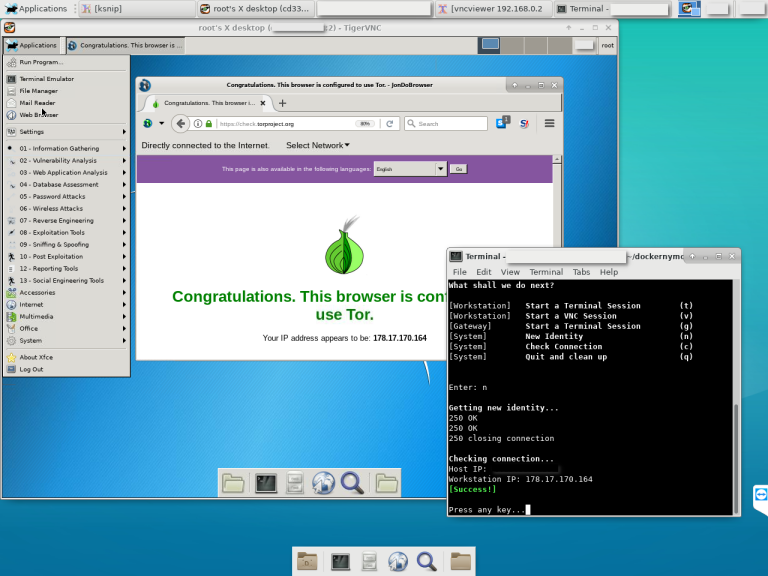The height and width of the screenshot is (576, 768).
Task: Expand 04 - Database Assessment submenu
Action: [67, 185]
